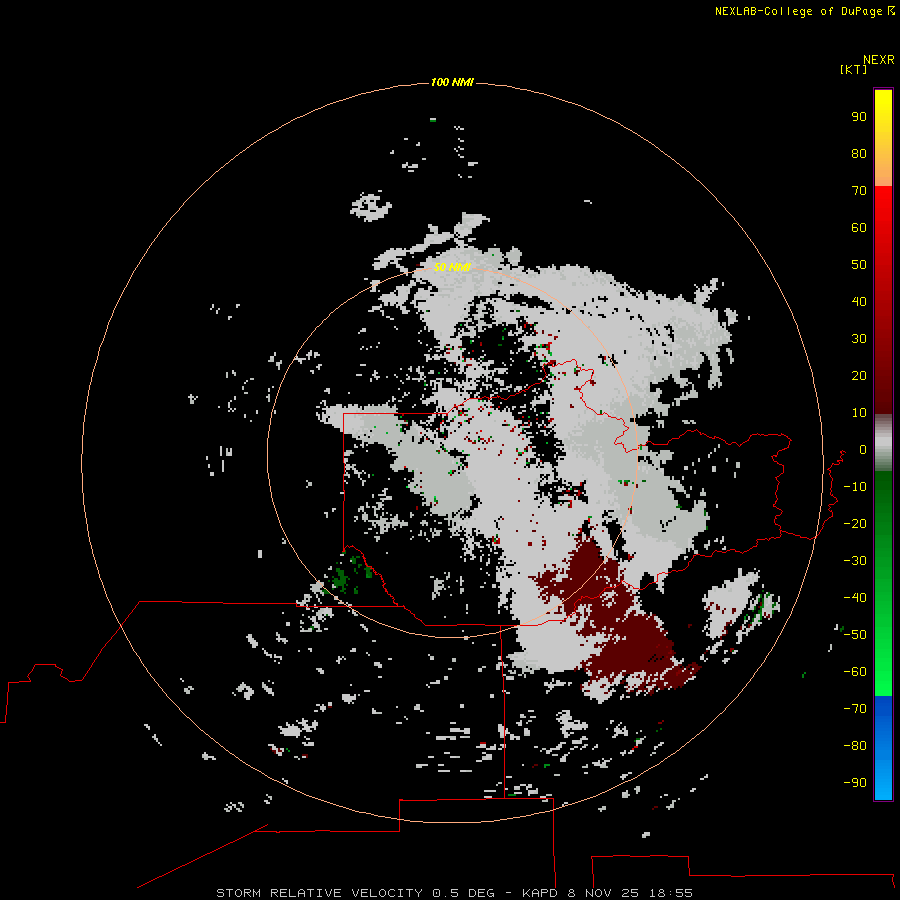Click the -50 knot label on the scale
900x900 pixels.
pos(855,635)
